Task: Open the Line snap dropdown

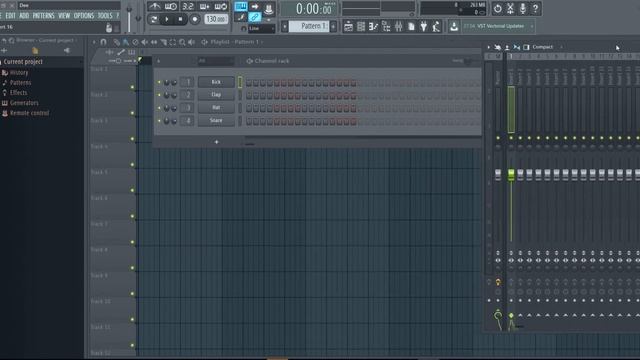Action: point(262,29)
